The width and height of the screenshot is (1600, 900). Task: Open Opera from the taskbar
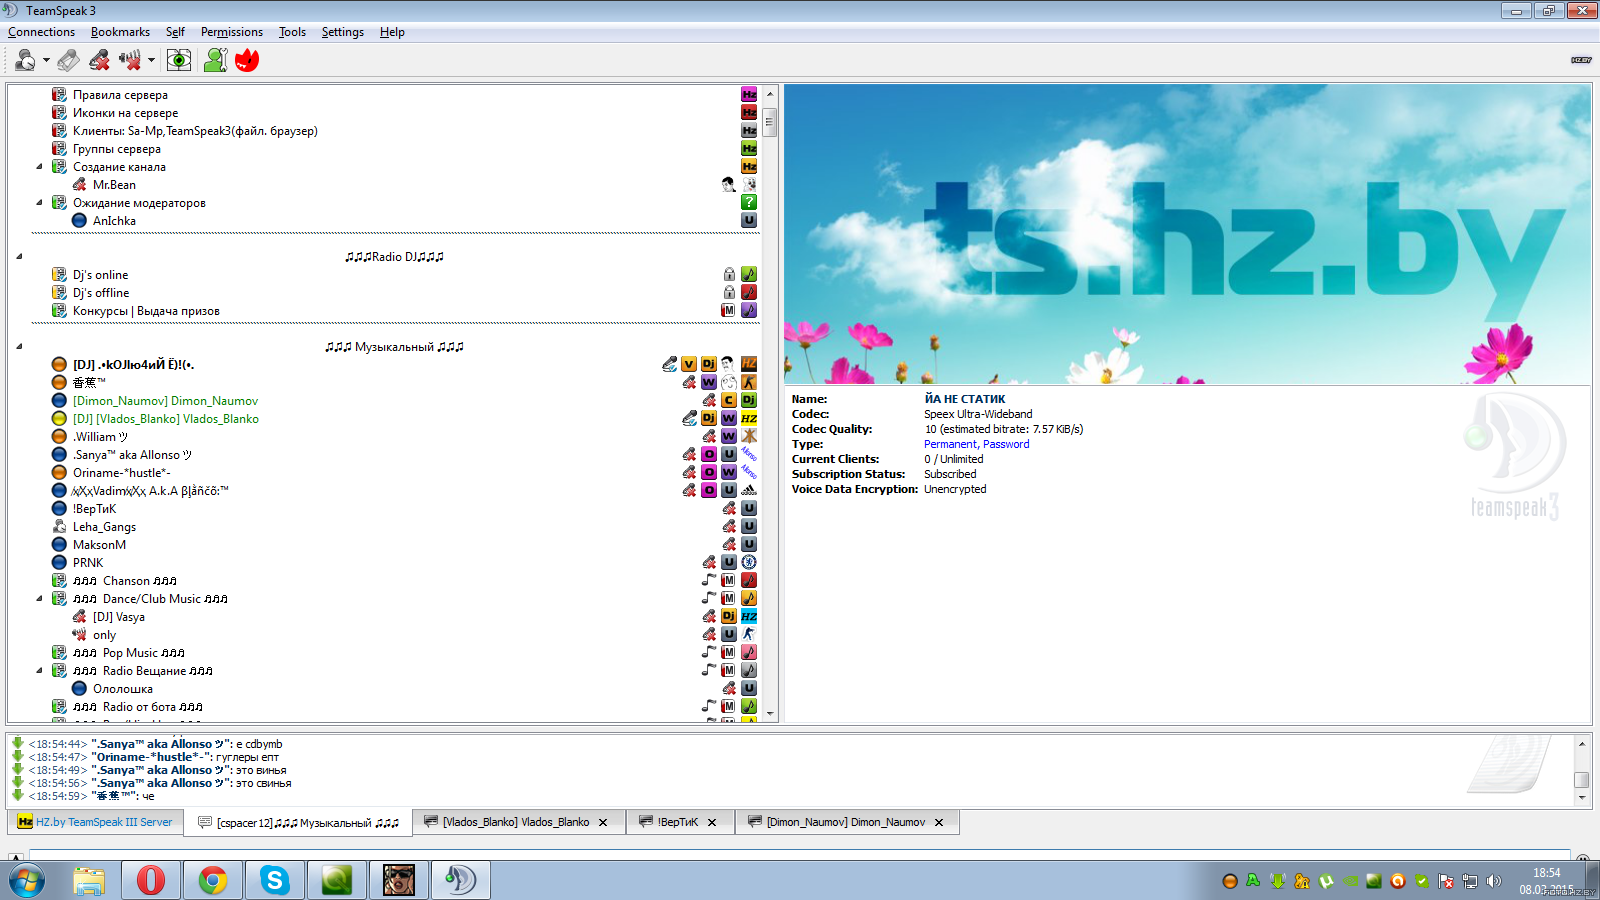151,880
